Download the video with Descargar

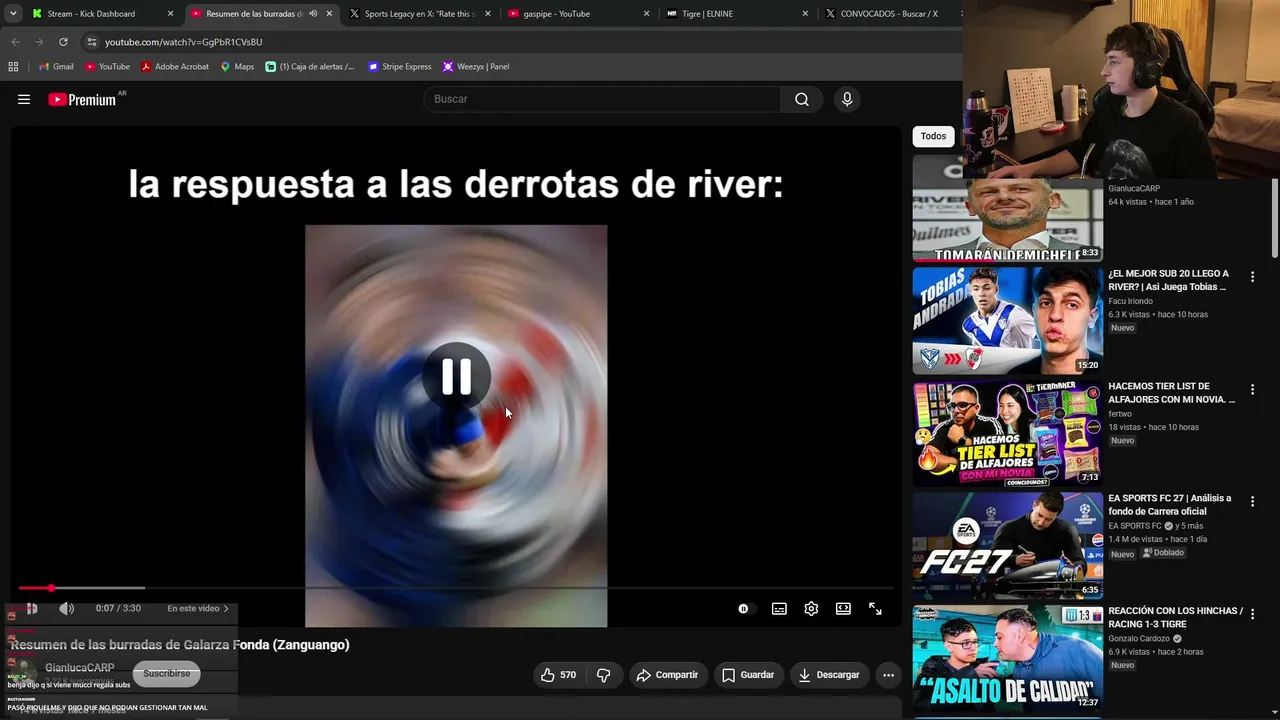[x=828, y=675]
